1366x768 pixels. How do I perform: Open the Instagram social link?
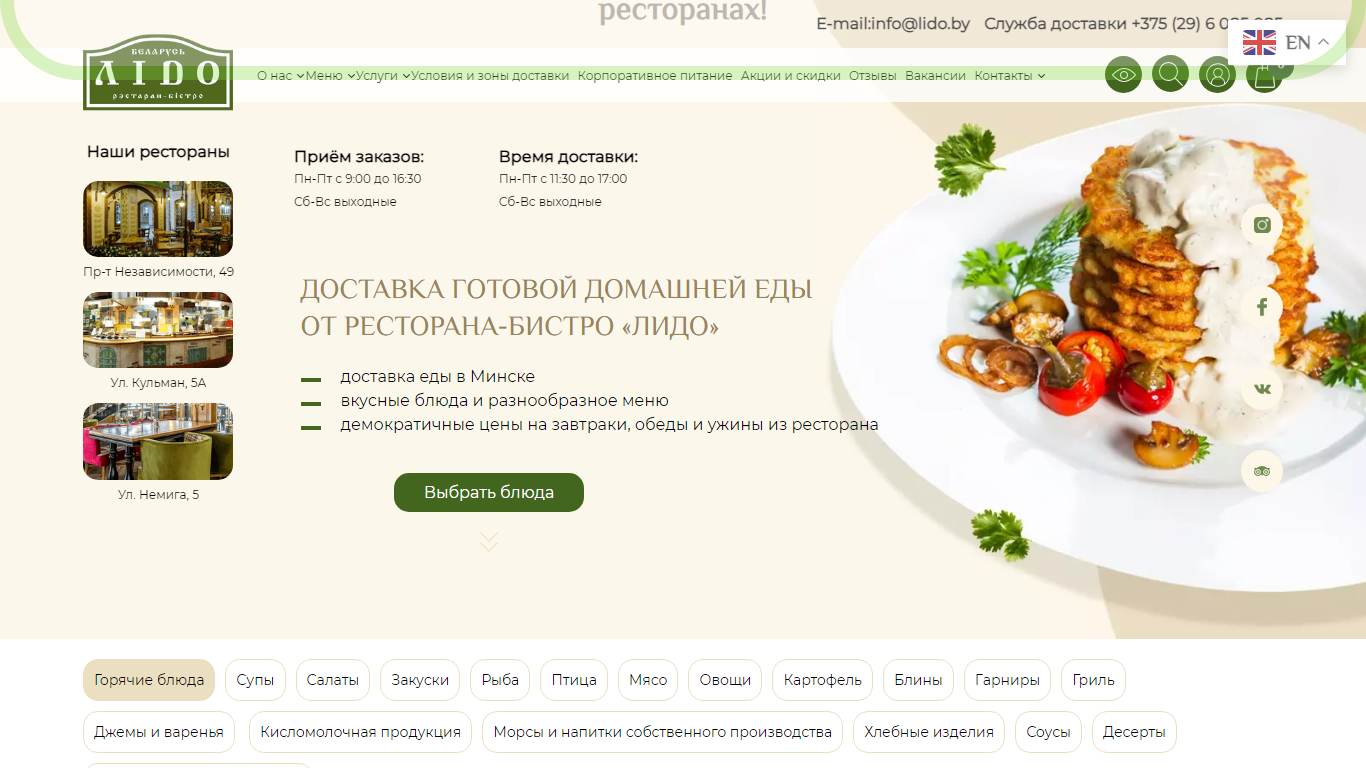click(x=1262, y=225)
